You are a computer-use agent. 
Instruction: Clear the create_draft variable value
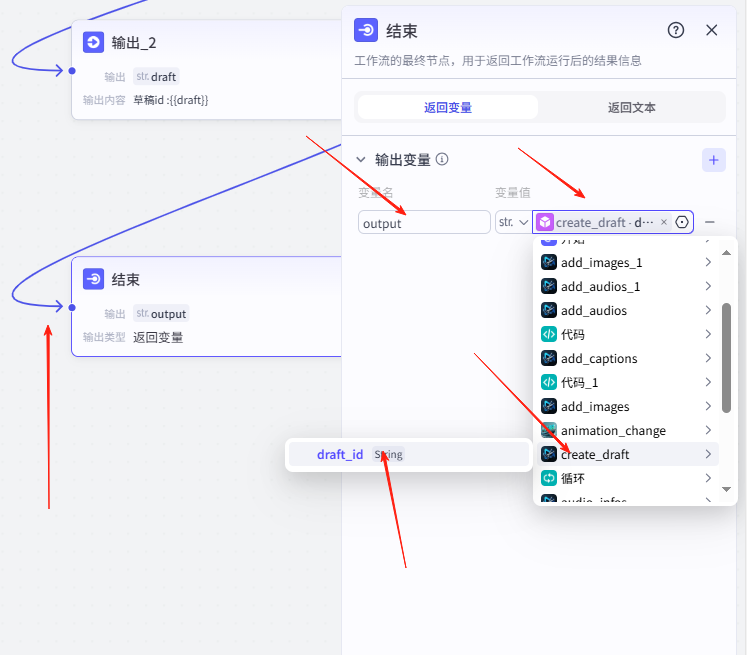664,222
